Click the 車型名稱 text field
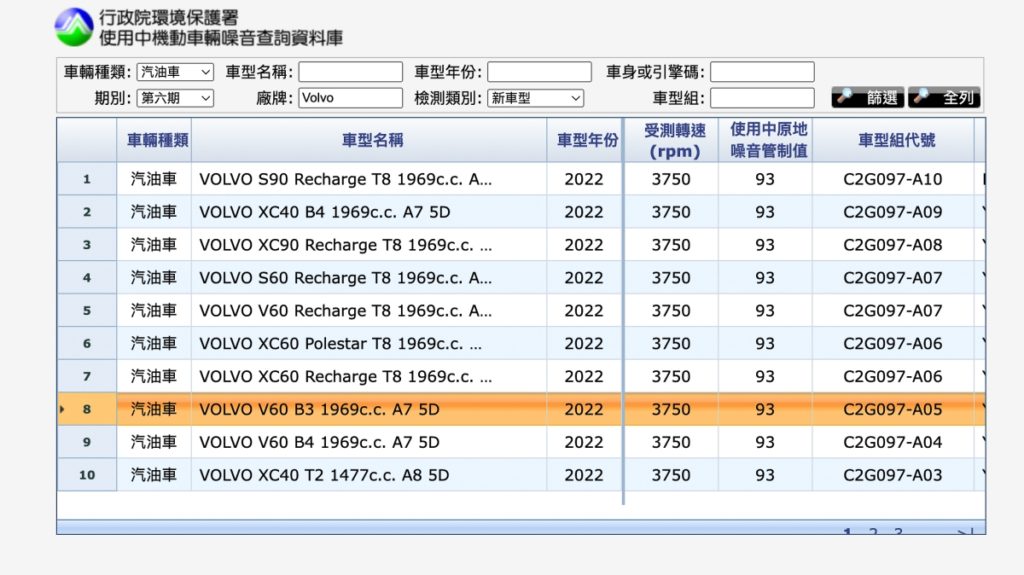1024x575 pixels. (350, 72)
